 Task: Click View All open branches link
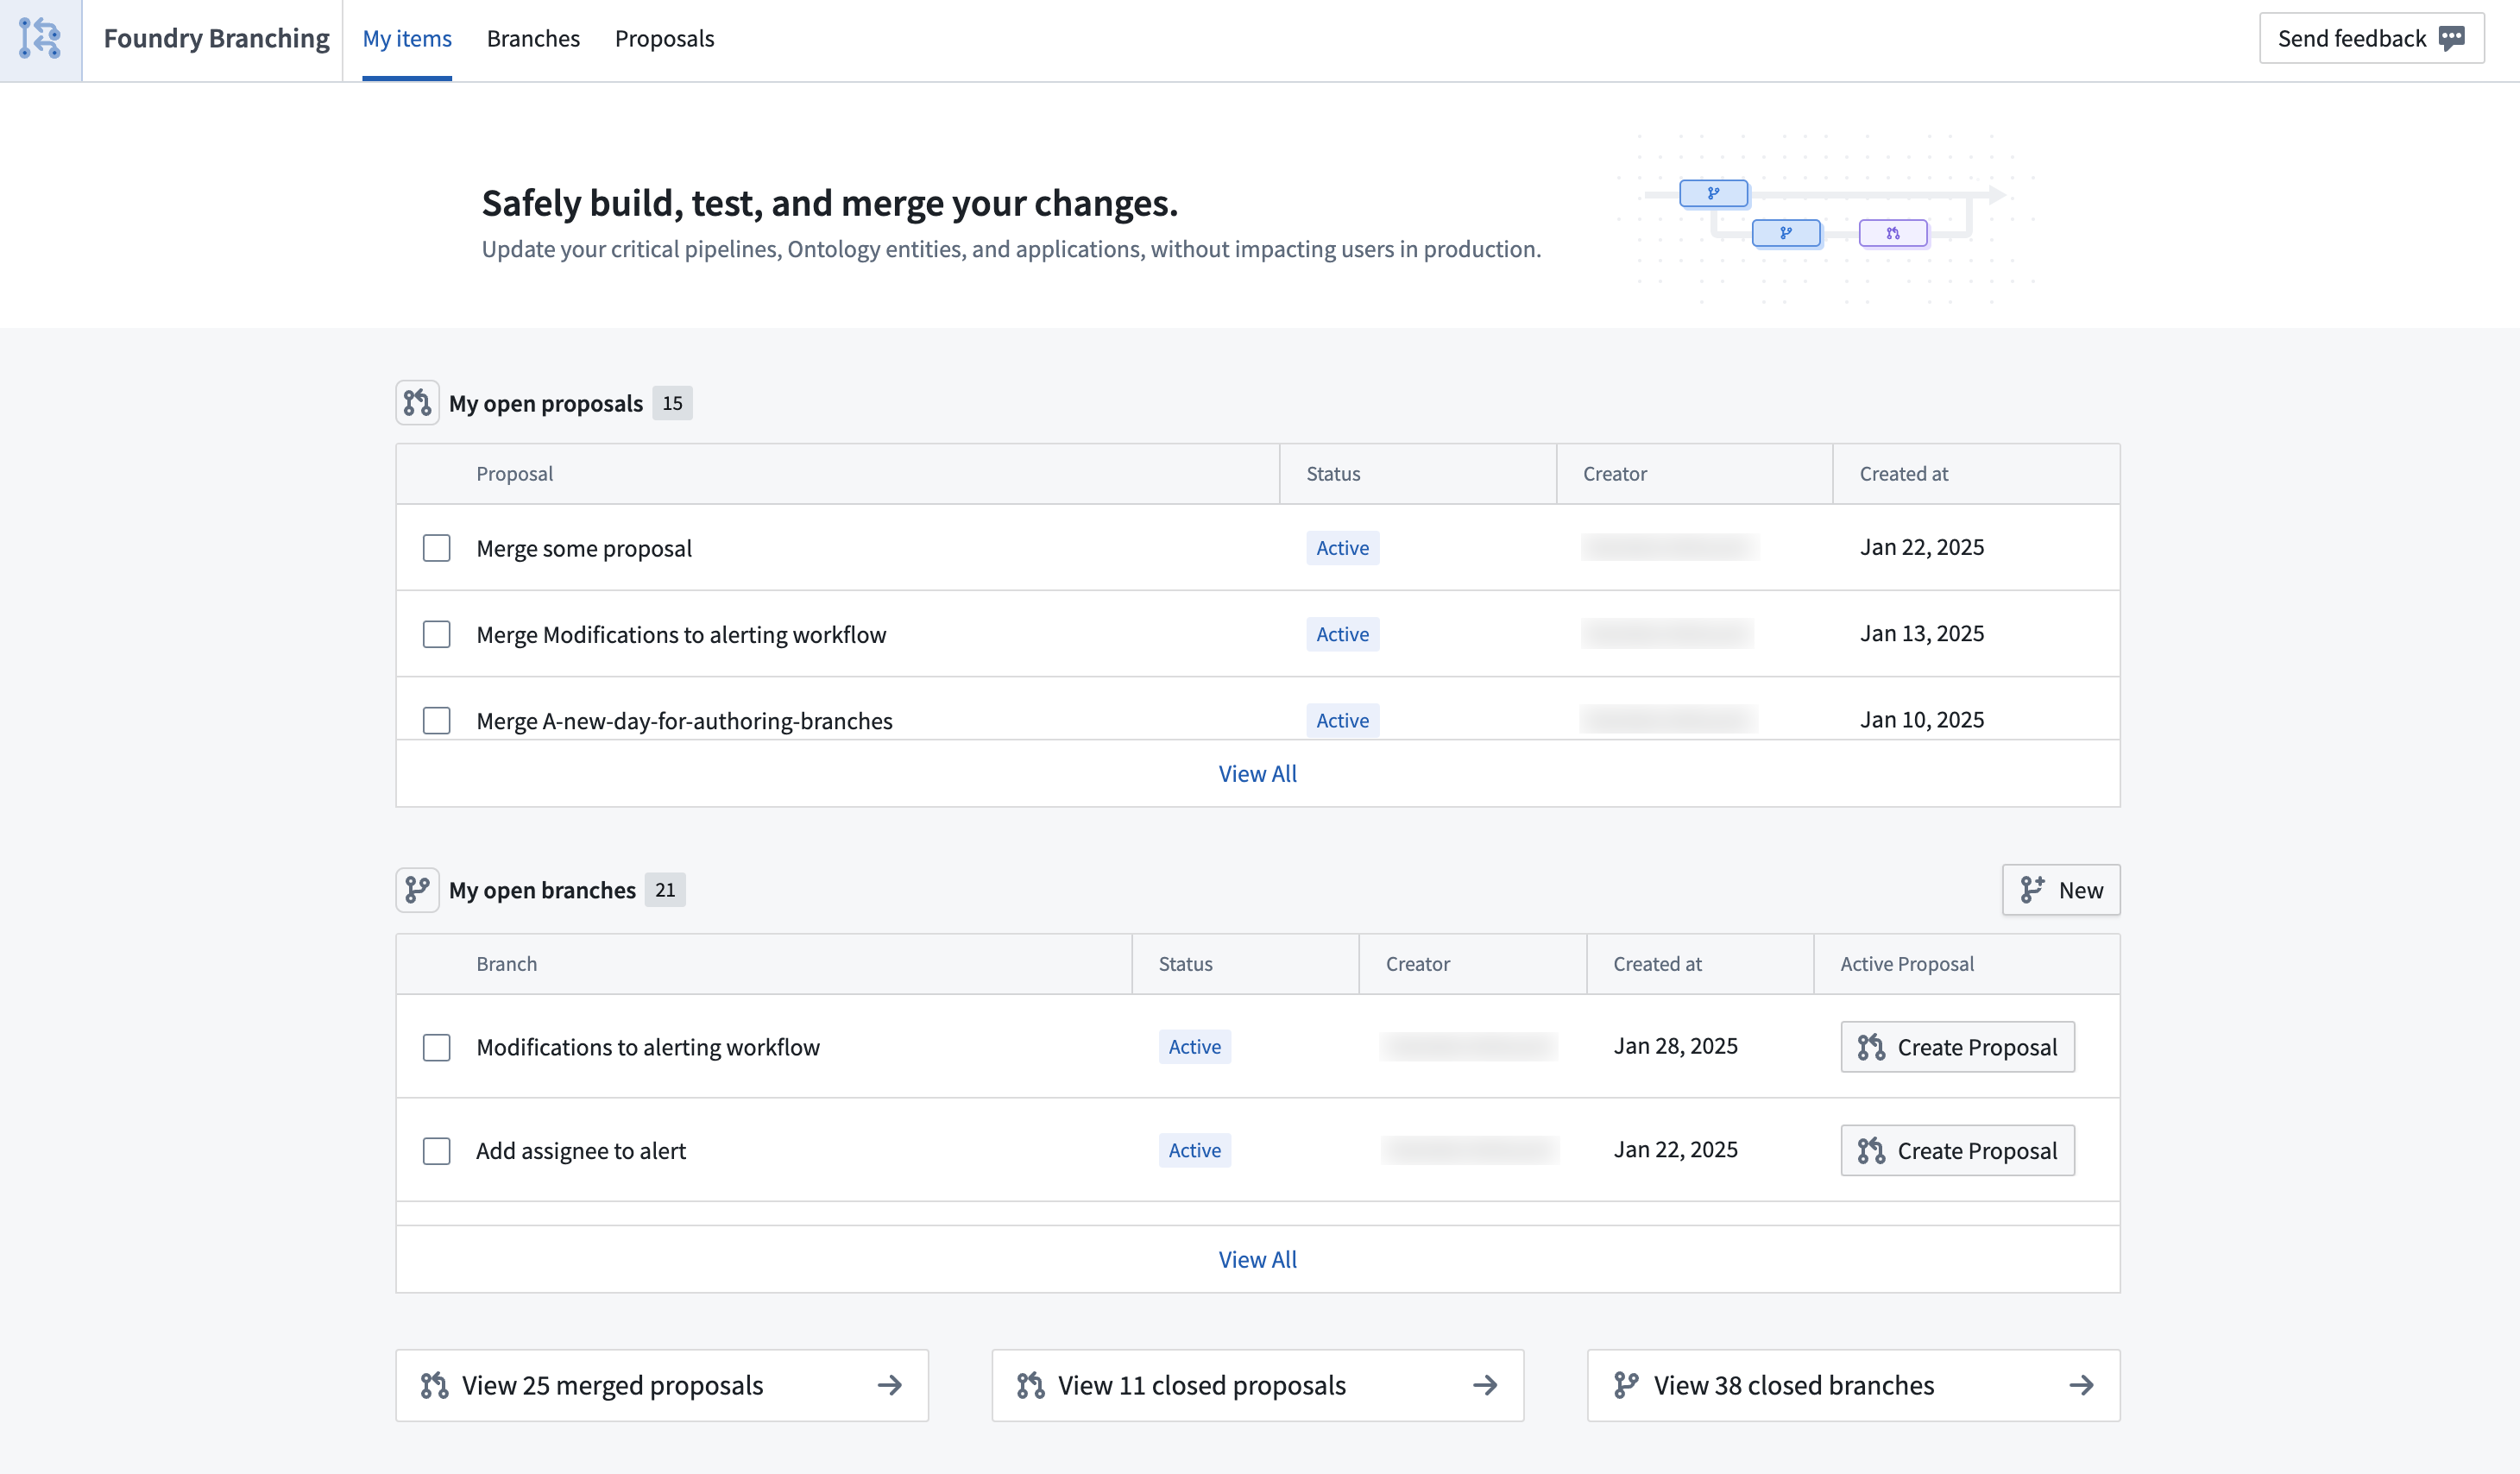point(1257,1258)
